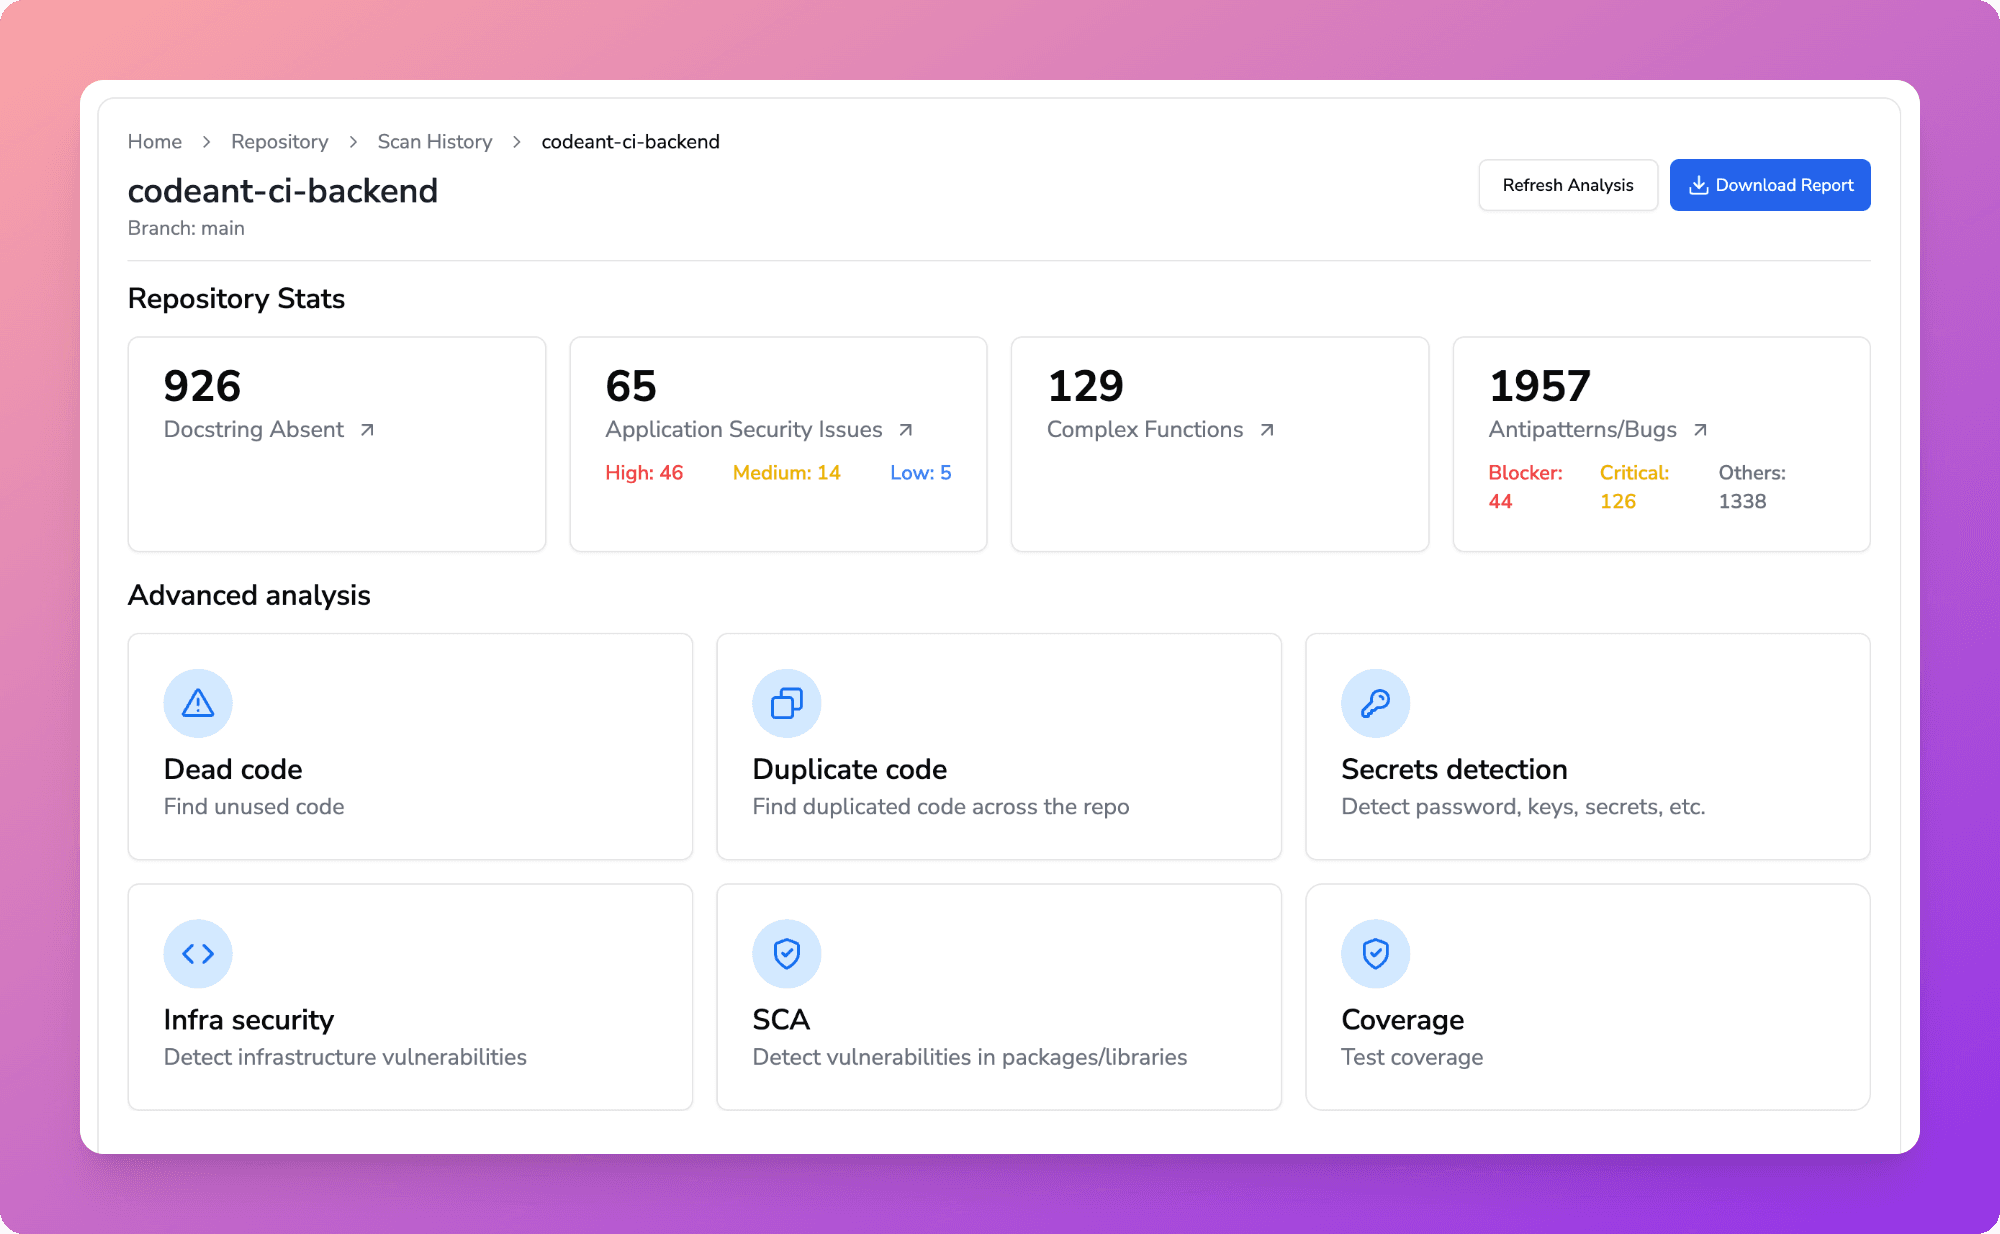Click the Duplicate code copy icon
Image resolution: width=2000 pixels, height=1234 pixels.
point(786,703)
